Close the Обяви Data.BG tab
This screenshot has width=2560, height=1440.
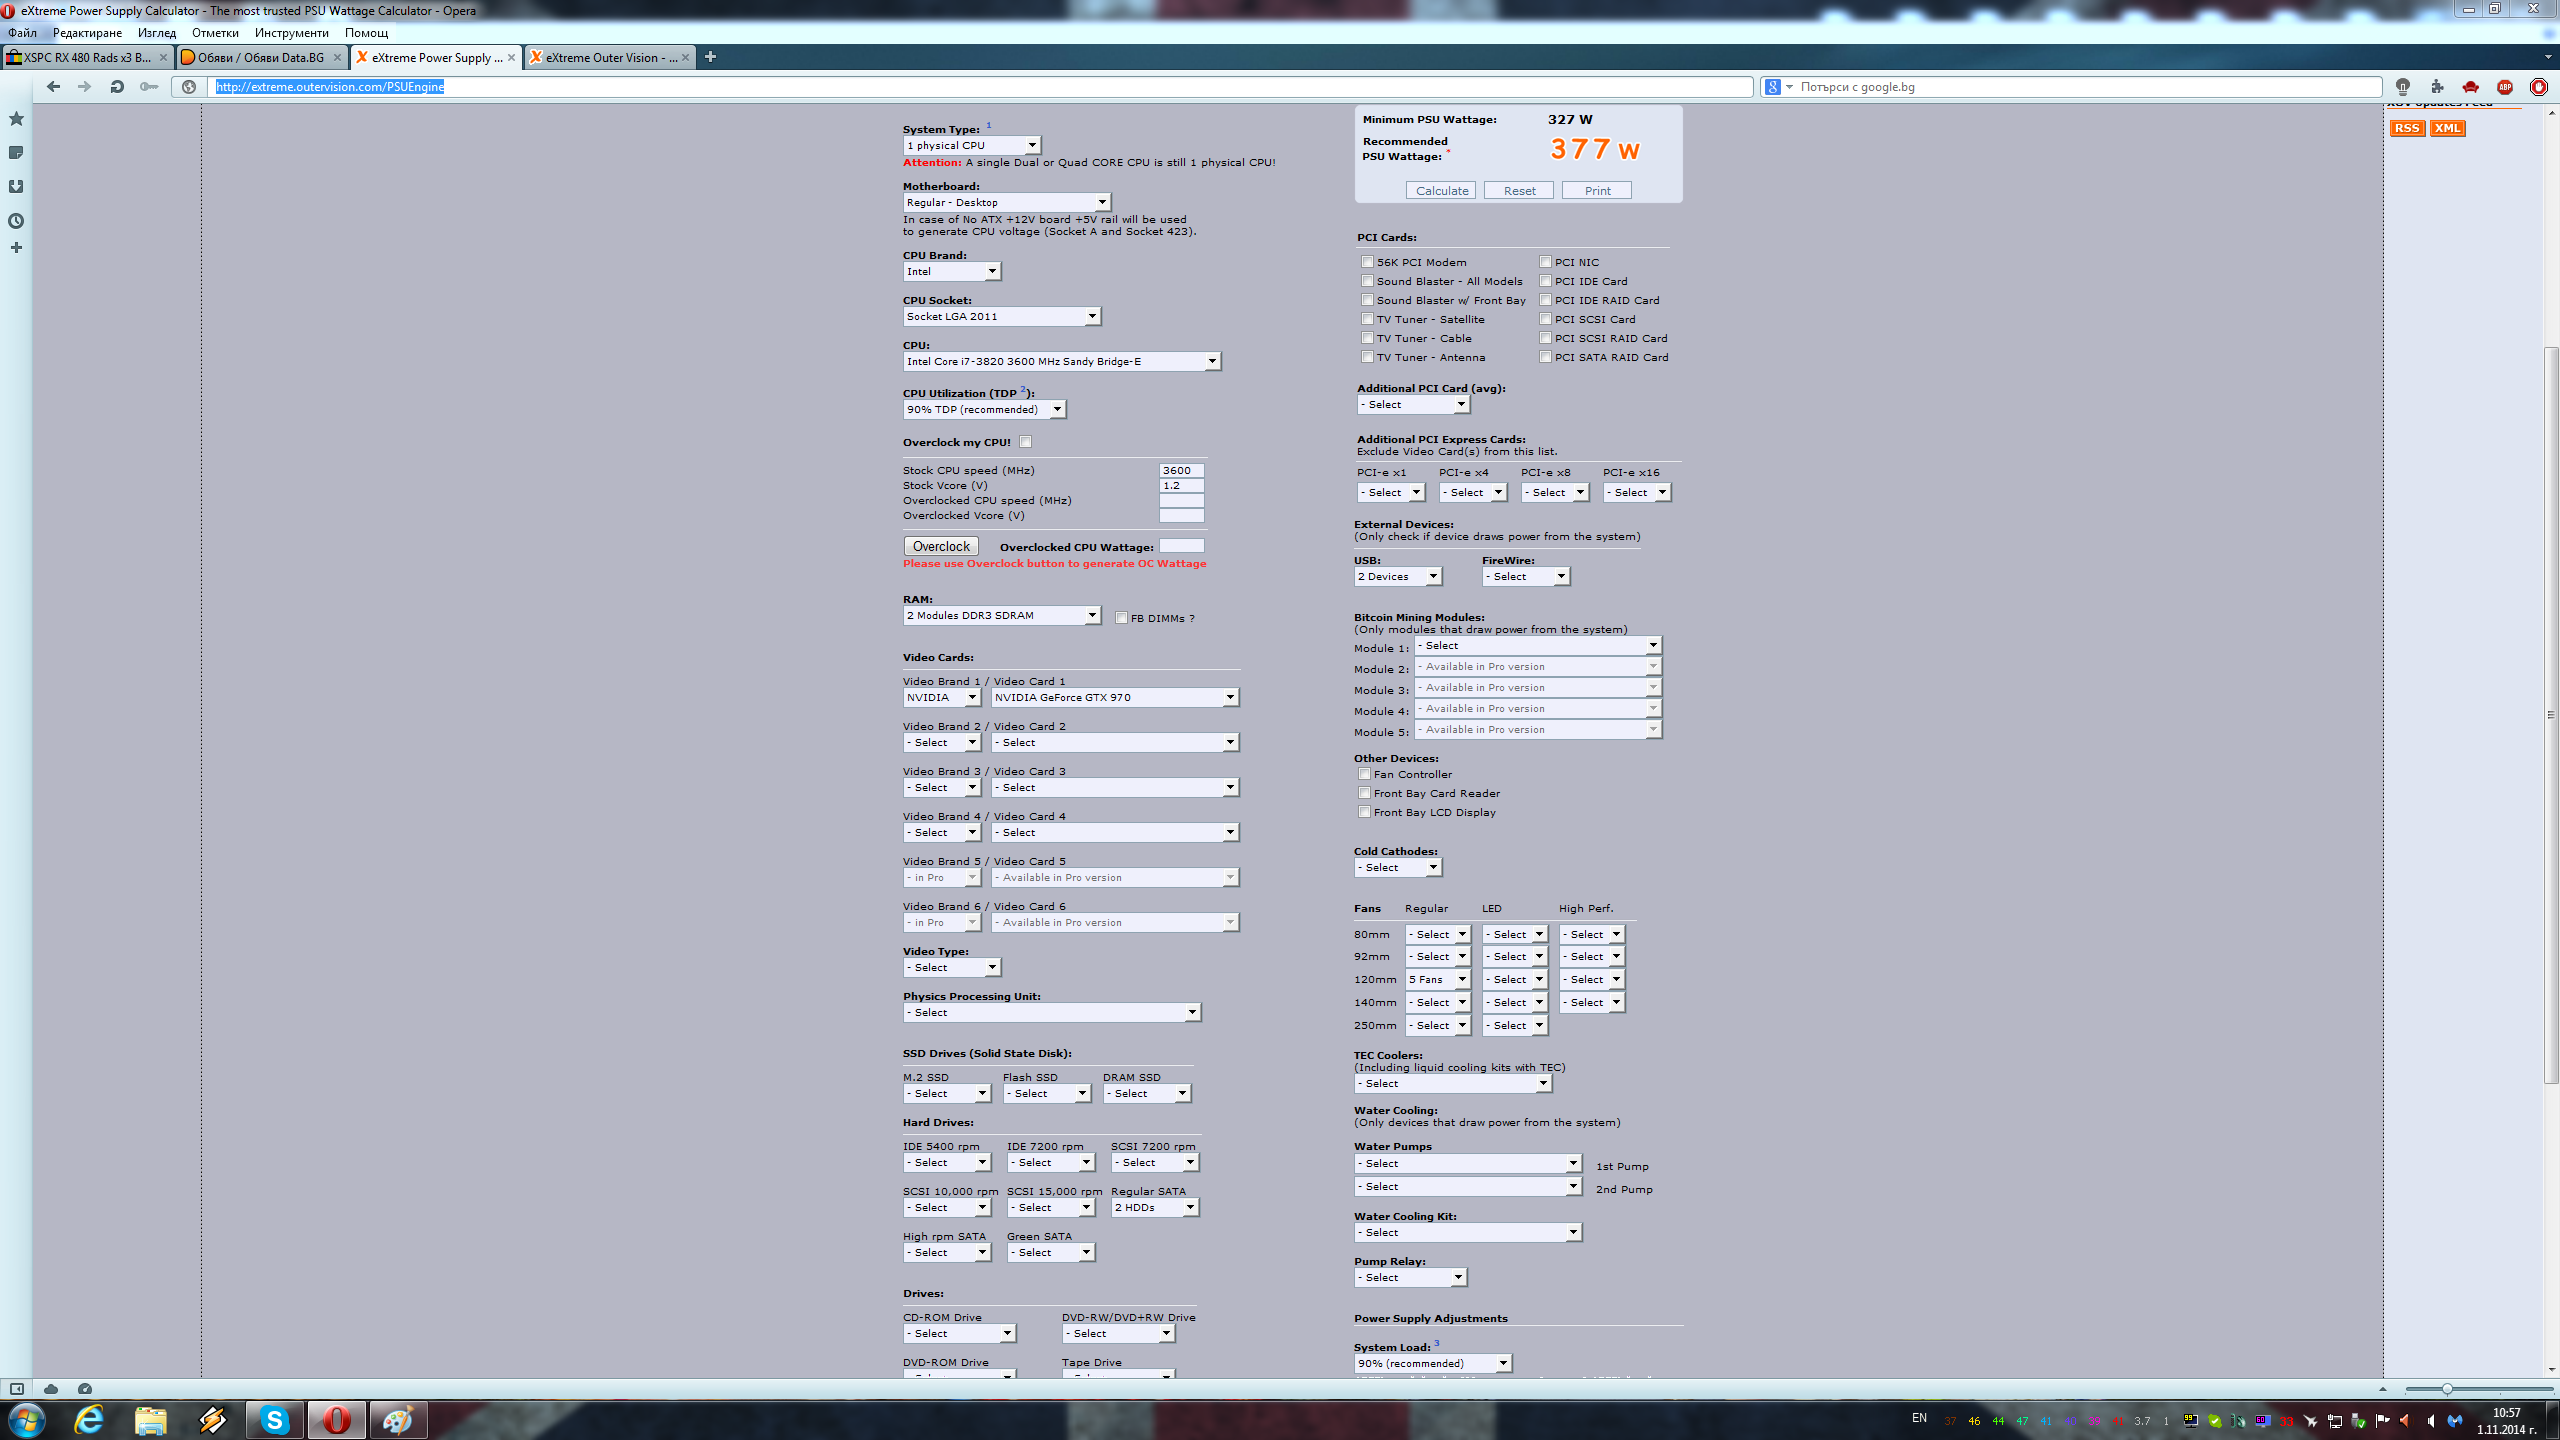click(x=337, y=58)
